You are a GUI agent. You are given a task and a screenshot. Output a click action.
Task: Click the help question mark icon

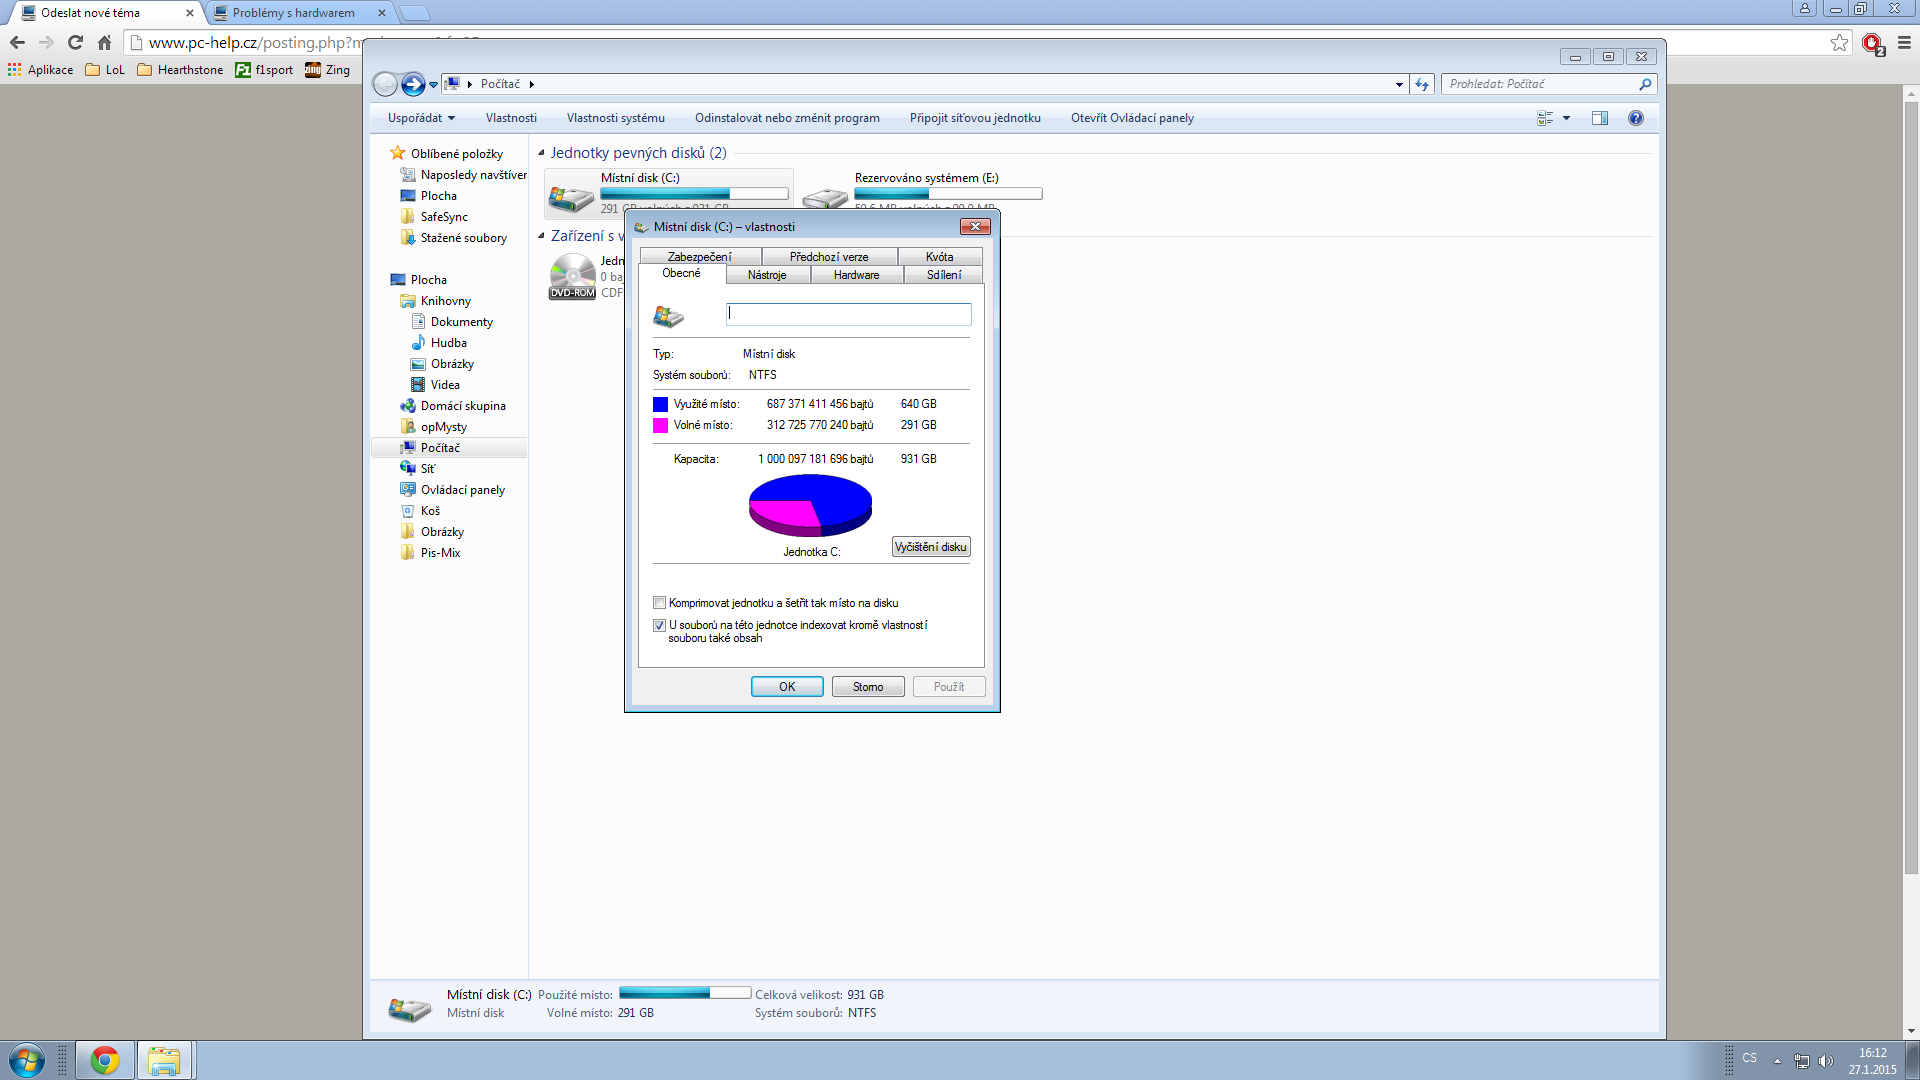click(x=1636, y=118)
